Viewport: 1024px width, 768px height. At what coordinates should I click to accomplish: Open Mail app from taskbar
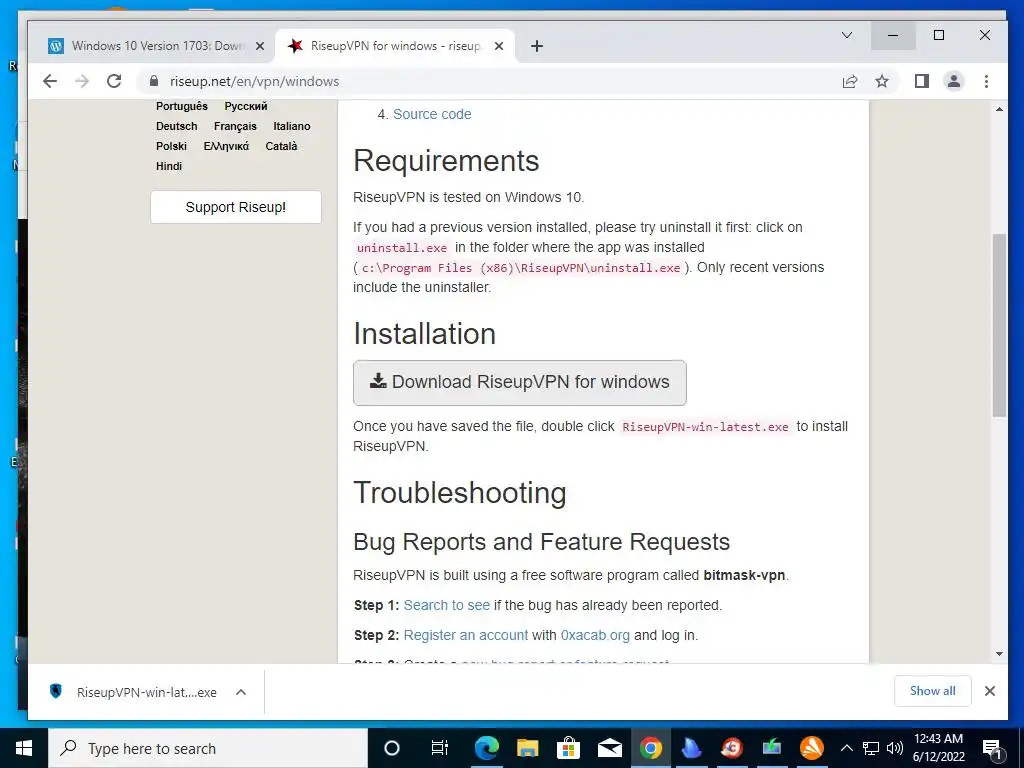coord(609,748)
